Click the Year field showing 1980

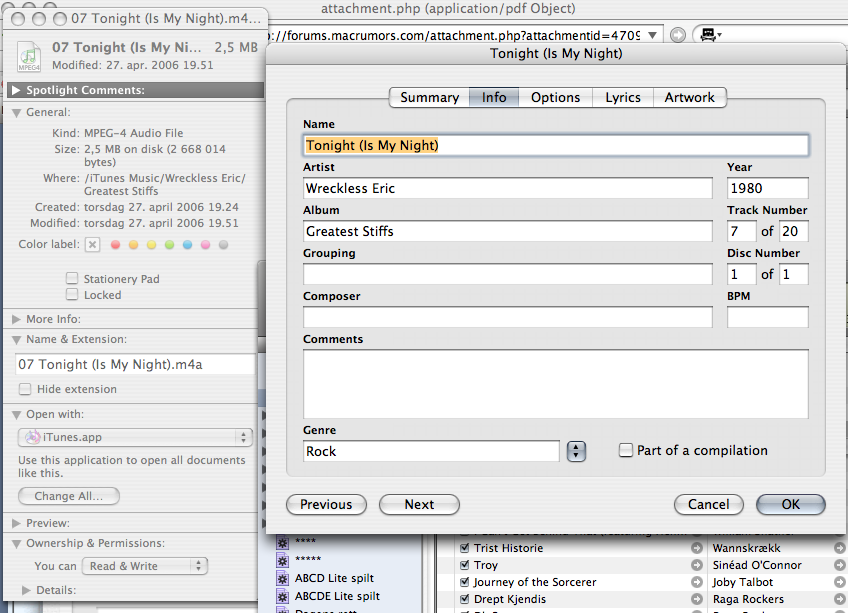(767, 188)
